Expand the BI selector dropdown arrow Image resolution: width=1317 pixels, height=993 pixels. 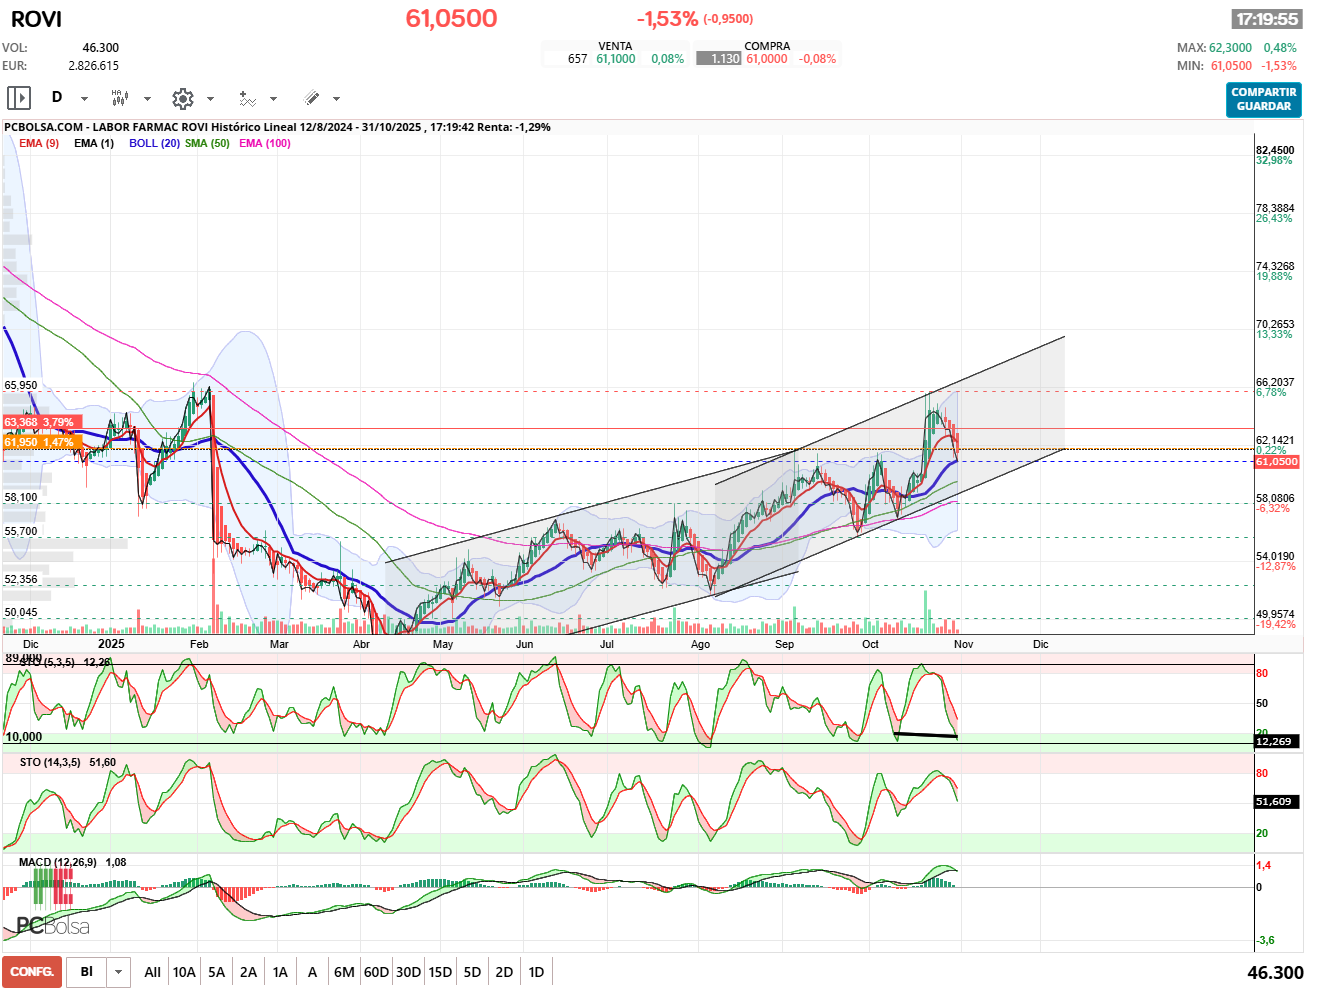tap(119, 972)
